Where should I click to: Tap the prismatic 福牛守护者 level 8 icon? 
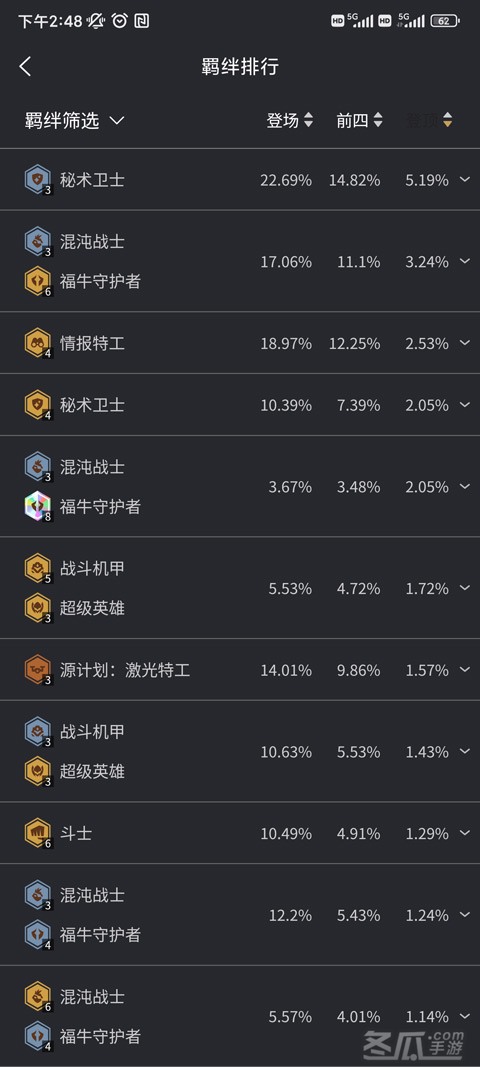pyautogui.click(x=37, y=506)
